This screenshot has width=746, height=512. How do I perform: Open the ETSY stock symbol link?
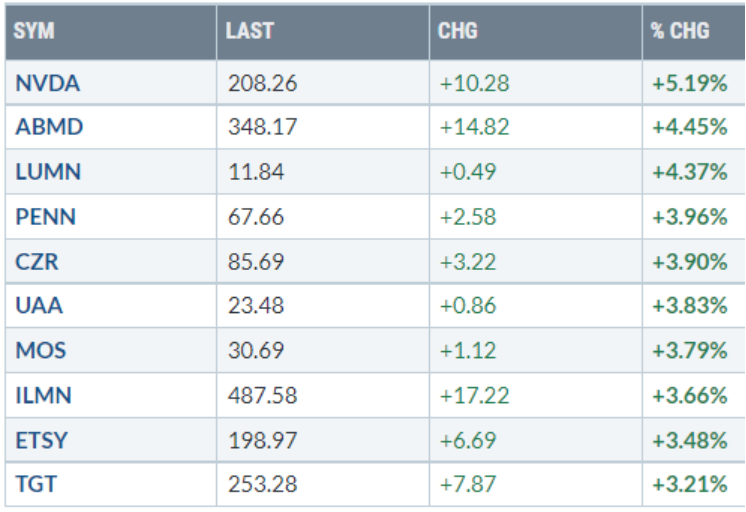(x=44, y=440)
